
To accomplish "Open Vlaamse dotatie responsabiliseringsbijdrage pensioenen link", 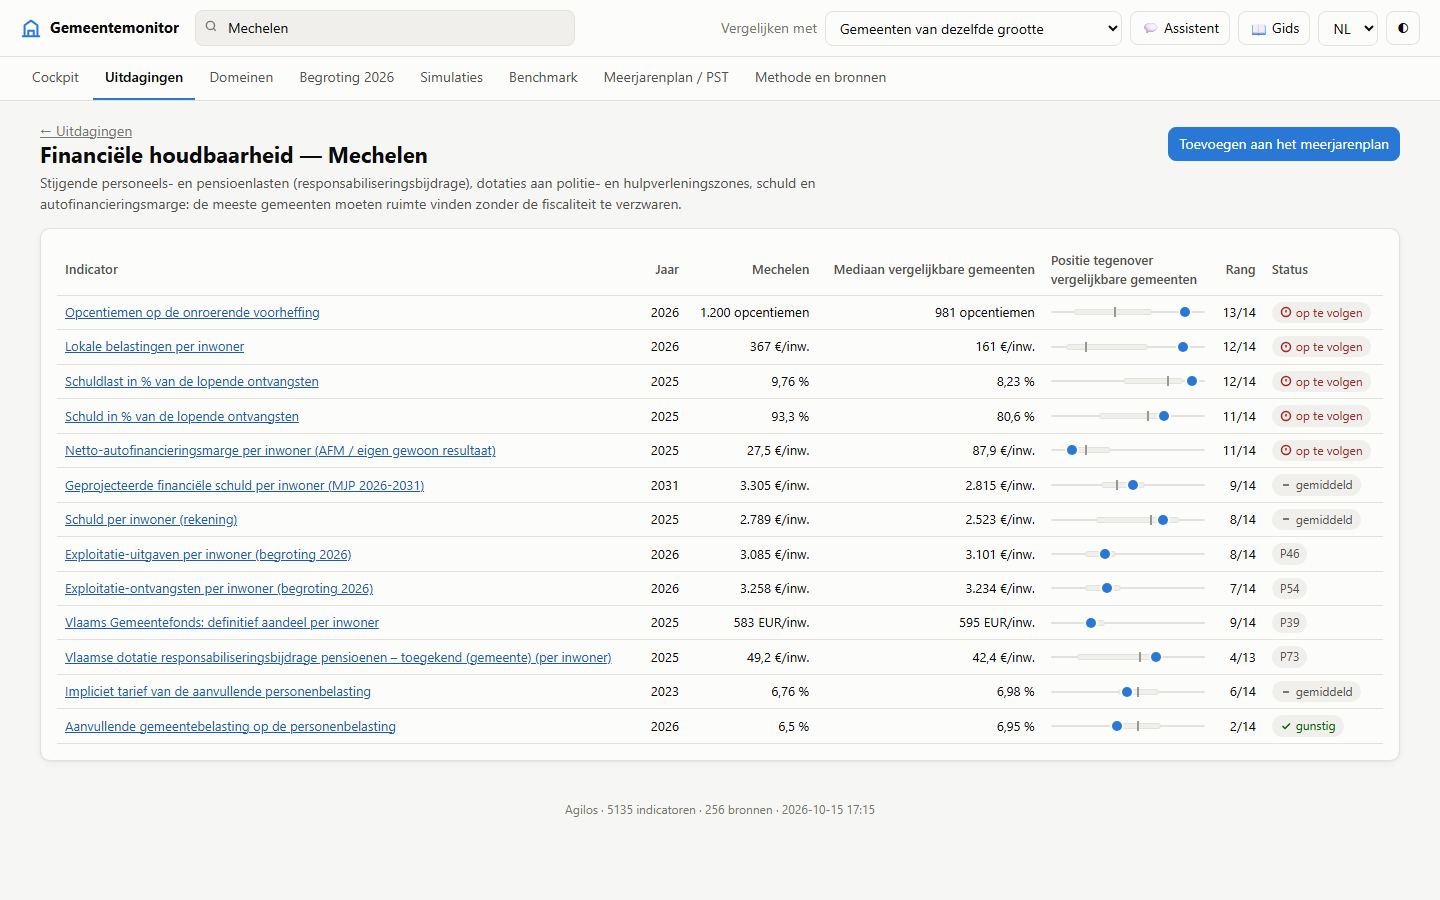I will pos(338,657).
